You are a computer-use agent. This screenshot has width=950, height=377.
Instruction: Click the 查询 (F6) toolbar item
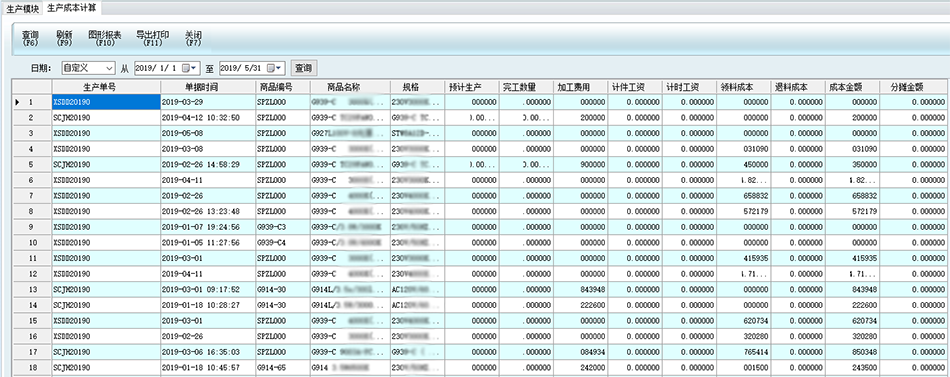click(30, 39)
